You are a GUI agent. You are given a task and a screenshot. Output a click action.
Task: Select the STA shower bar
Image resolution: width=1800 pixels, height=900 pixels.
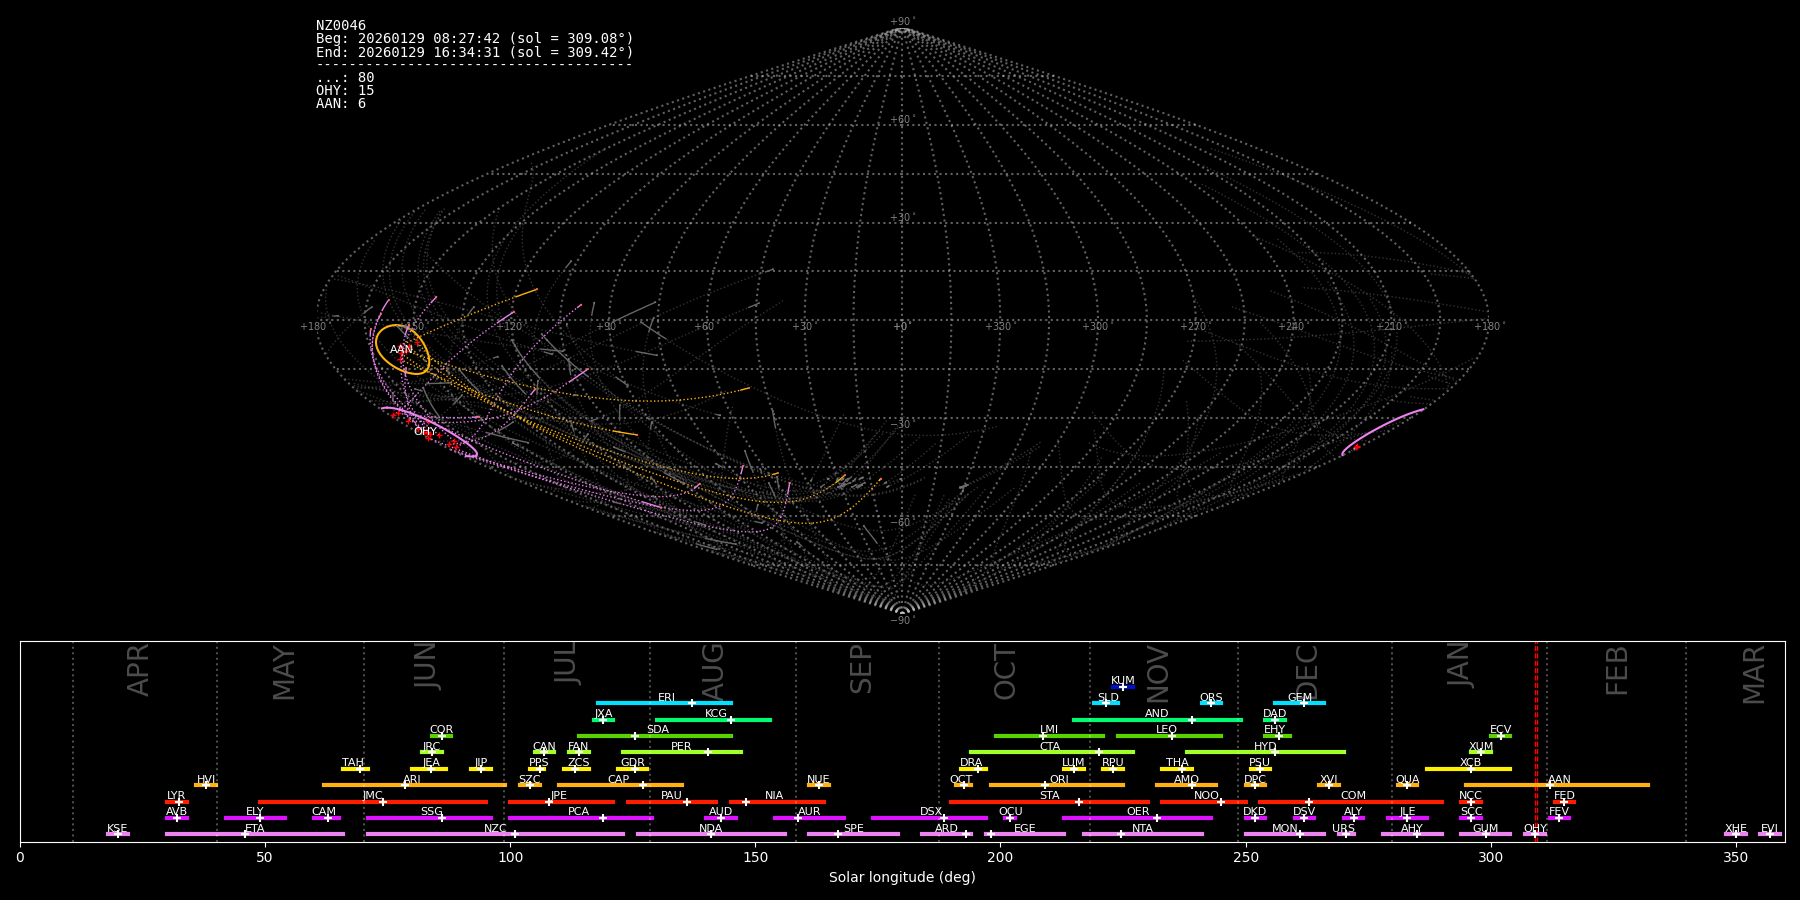point(1049,802)
